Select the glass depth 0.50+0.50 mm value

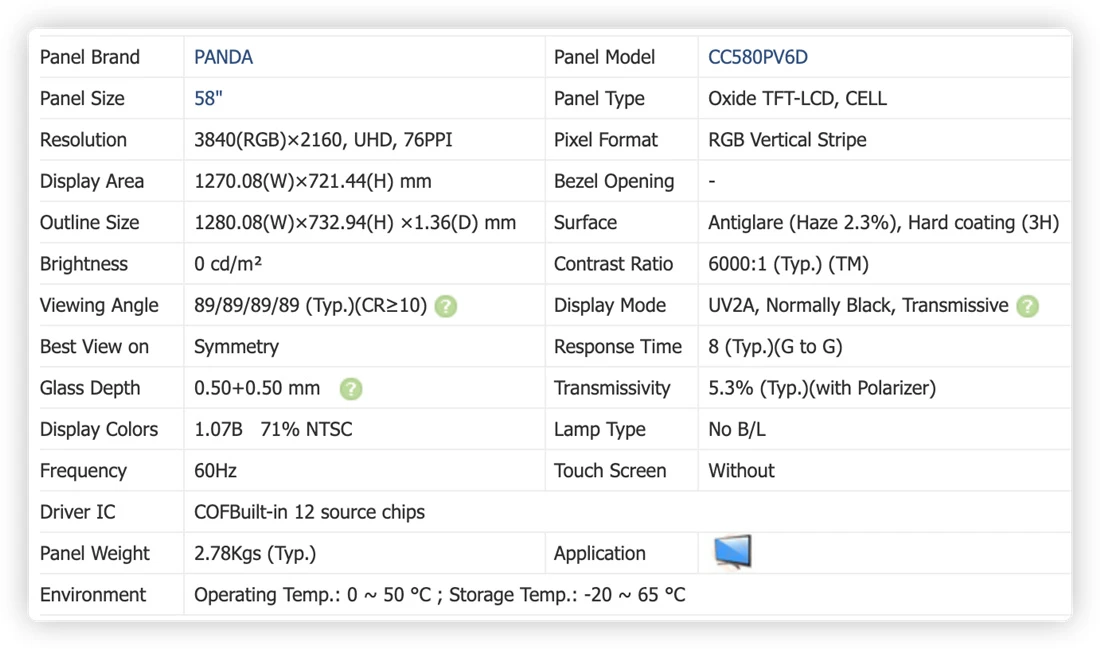click(257, 388)
